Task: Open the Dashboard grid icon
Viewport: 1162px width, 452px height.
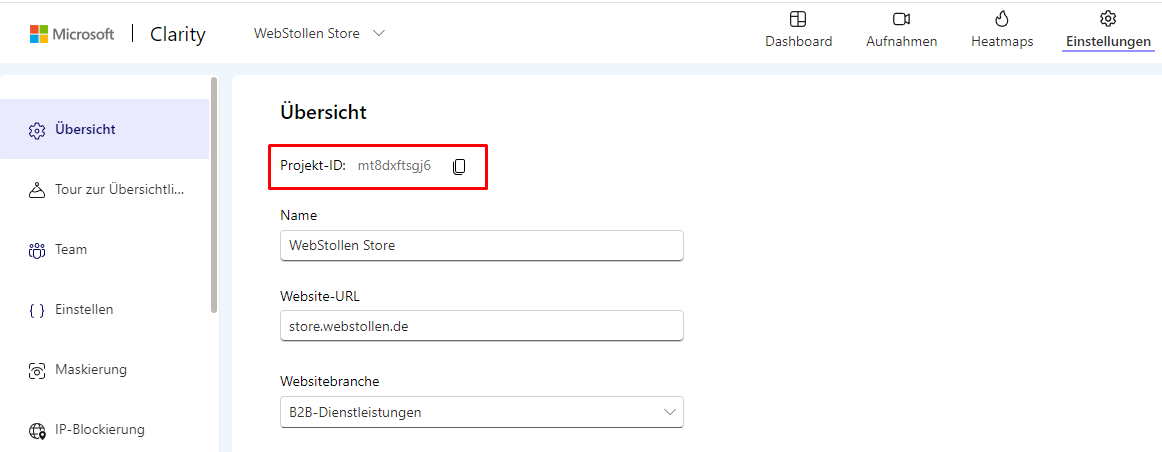Action: point(798,19)
